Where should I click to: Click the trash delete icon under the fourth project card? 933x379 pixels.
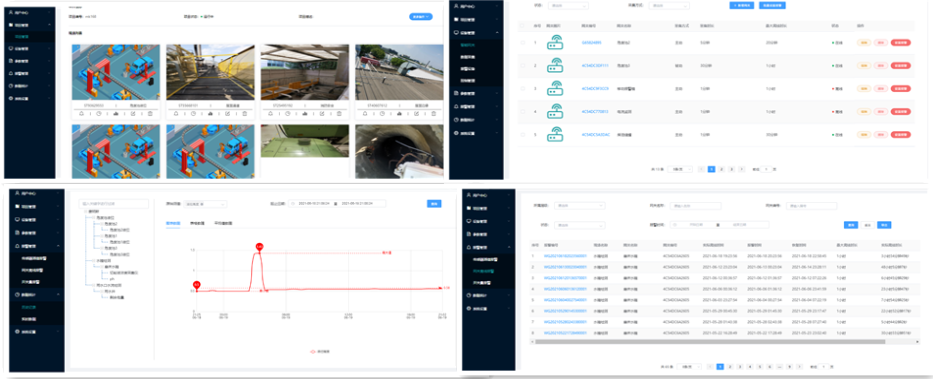434,113
